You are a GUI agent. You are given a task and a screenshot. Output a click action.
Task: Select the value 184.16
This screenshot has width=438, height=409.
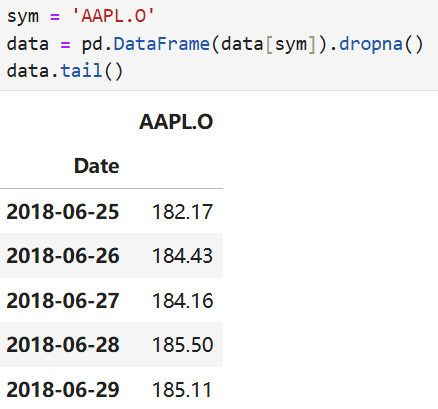click(x=182, y=300)
